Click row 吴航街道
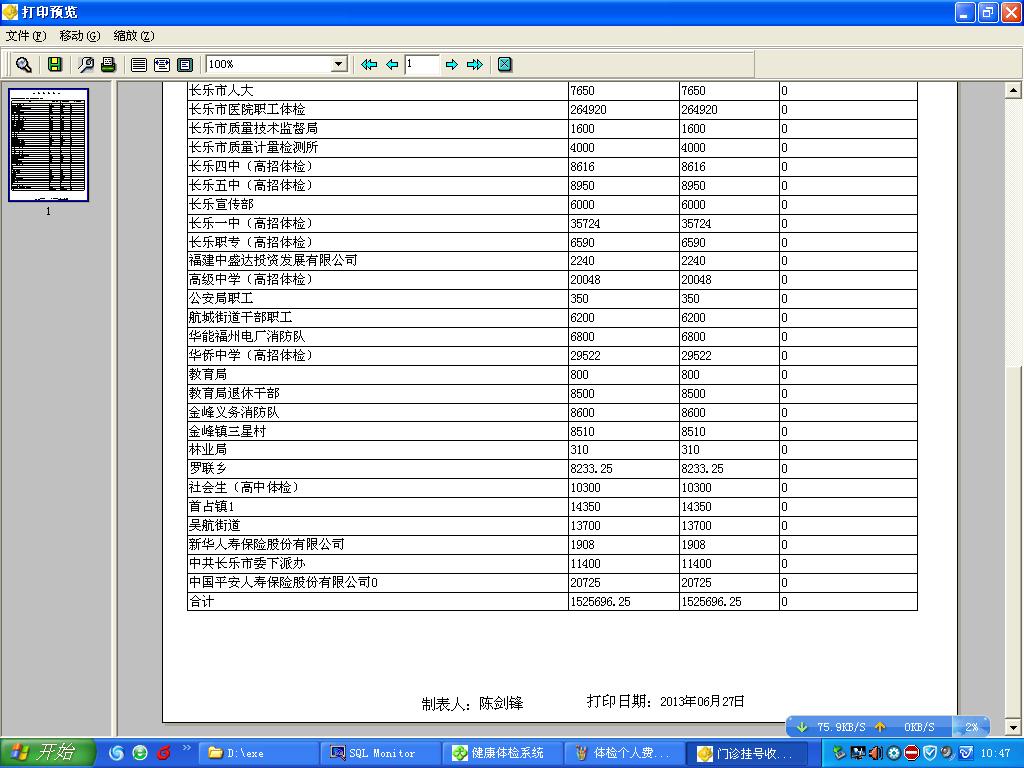1024x768 pixels. [552, 525]
